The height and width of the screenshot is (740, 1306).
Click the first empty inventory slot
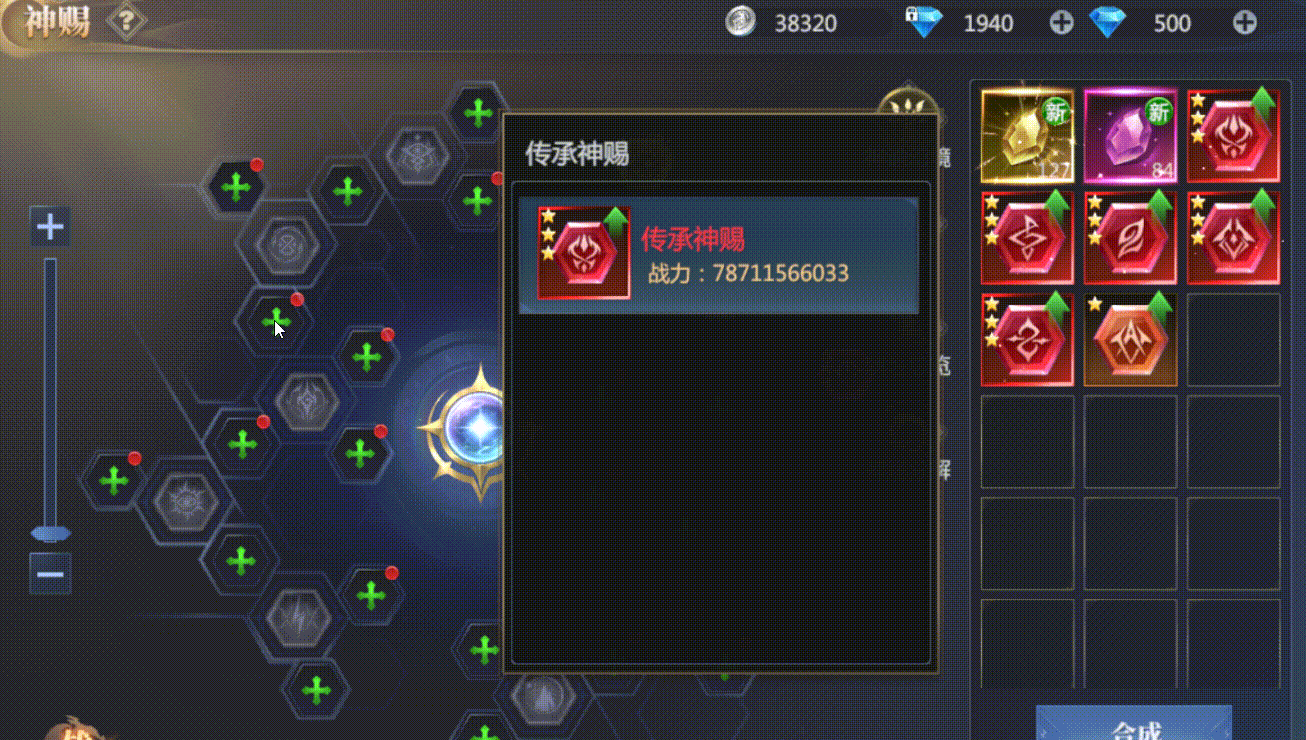pos(1232,339)
